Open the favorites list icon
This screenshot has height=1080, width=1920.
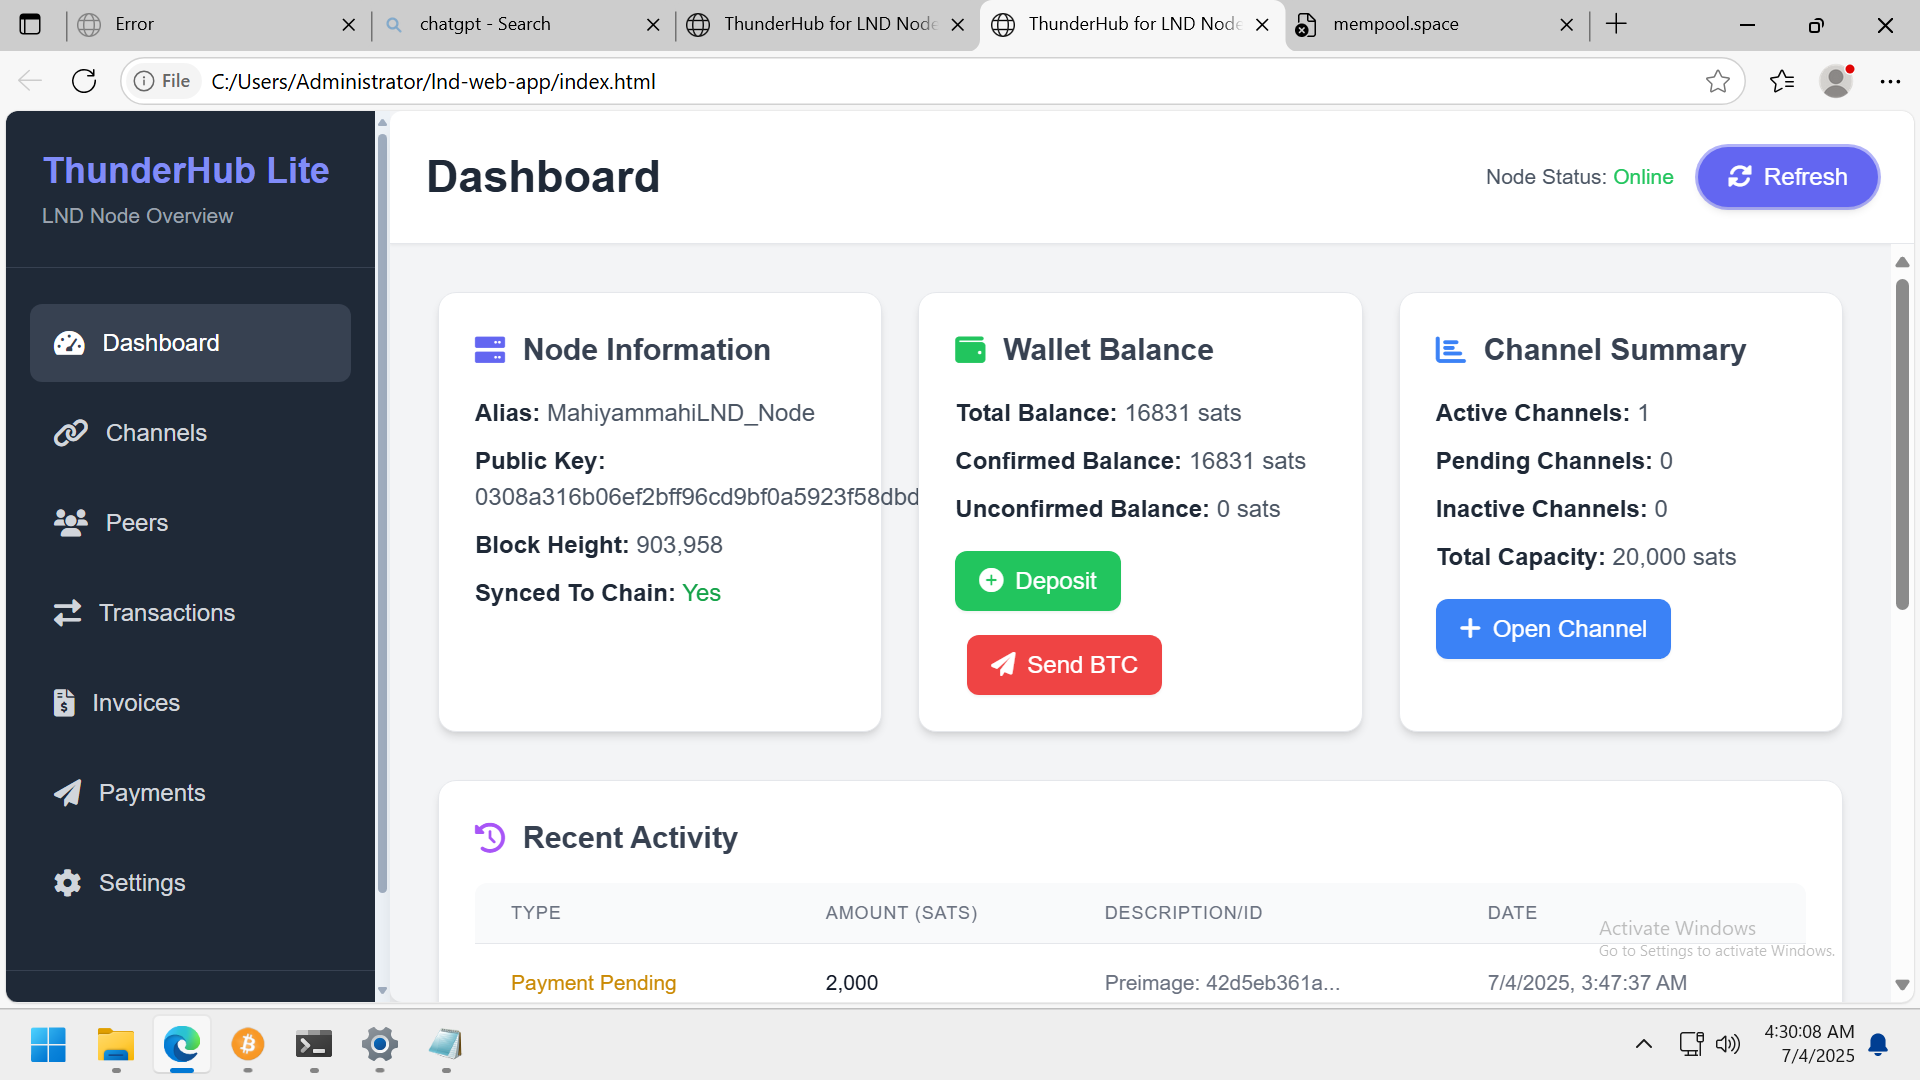pos(1781,81)
